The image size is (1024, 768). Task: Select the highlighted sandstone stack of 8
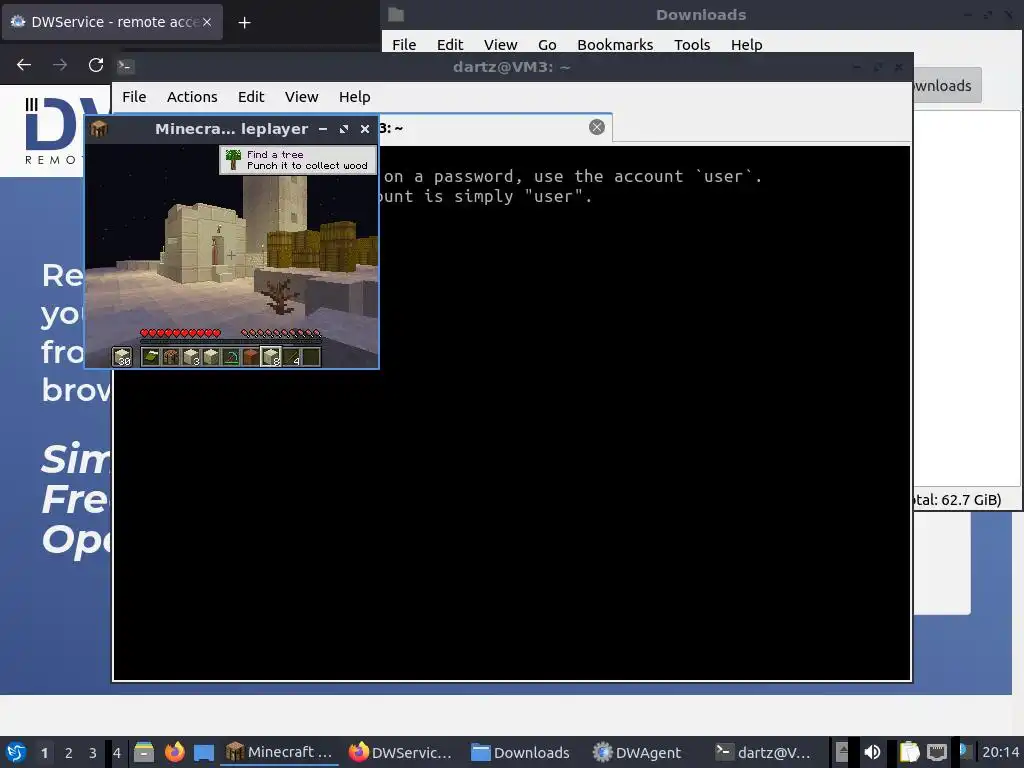pyautogui.click(x=271, y=357)
